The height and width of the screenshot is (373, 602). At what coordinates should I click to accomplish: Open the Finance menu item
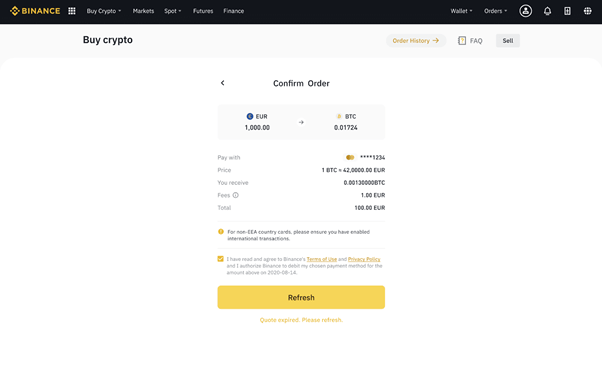[233, 11]
